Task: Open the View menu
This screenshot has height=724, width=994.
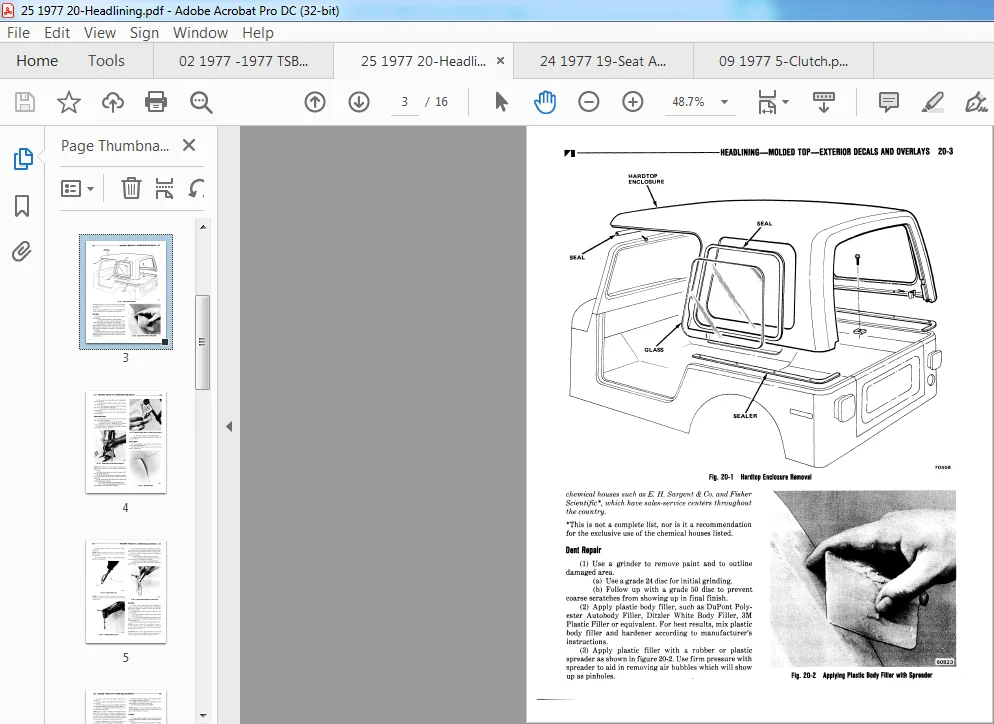Action: (x=100, y=33)
